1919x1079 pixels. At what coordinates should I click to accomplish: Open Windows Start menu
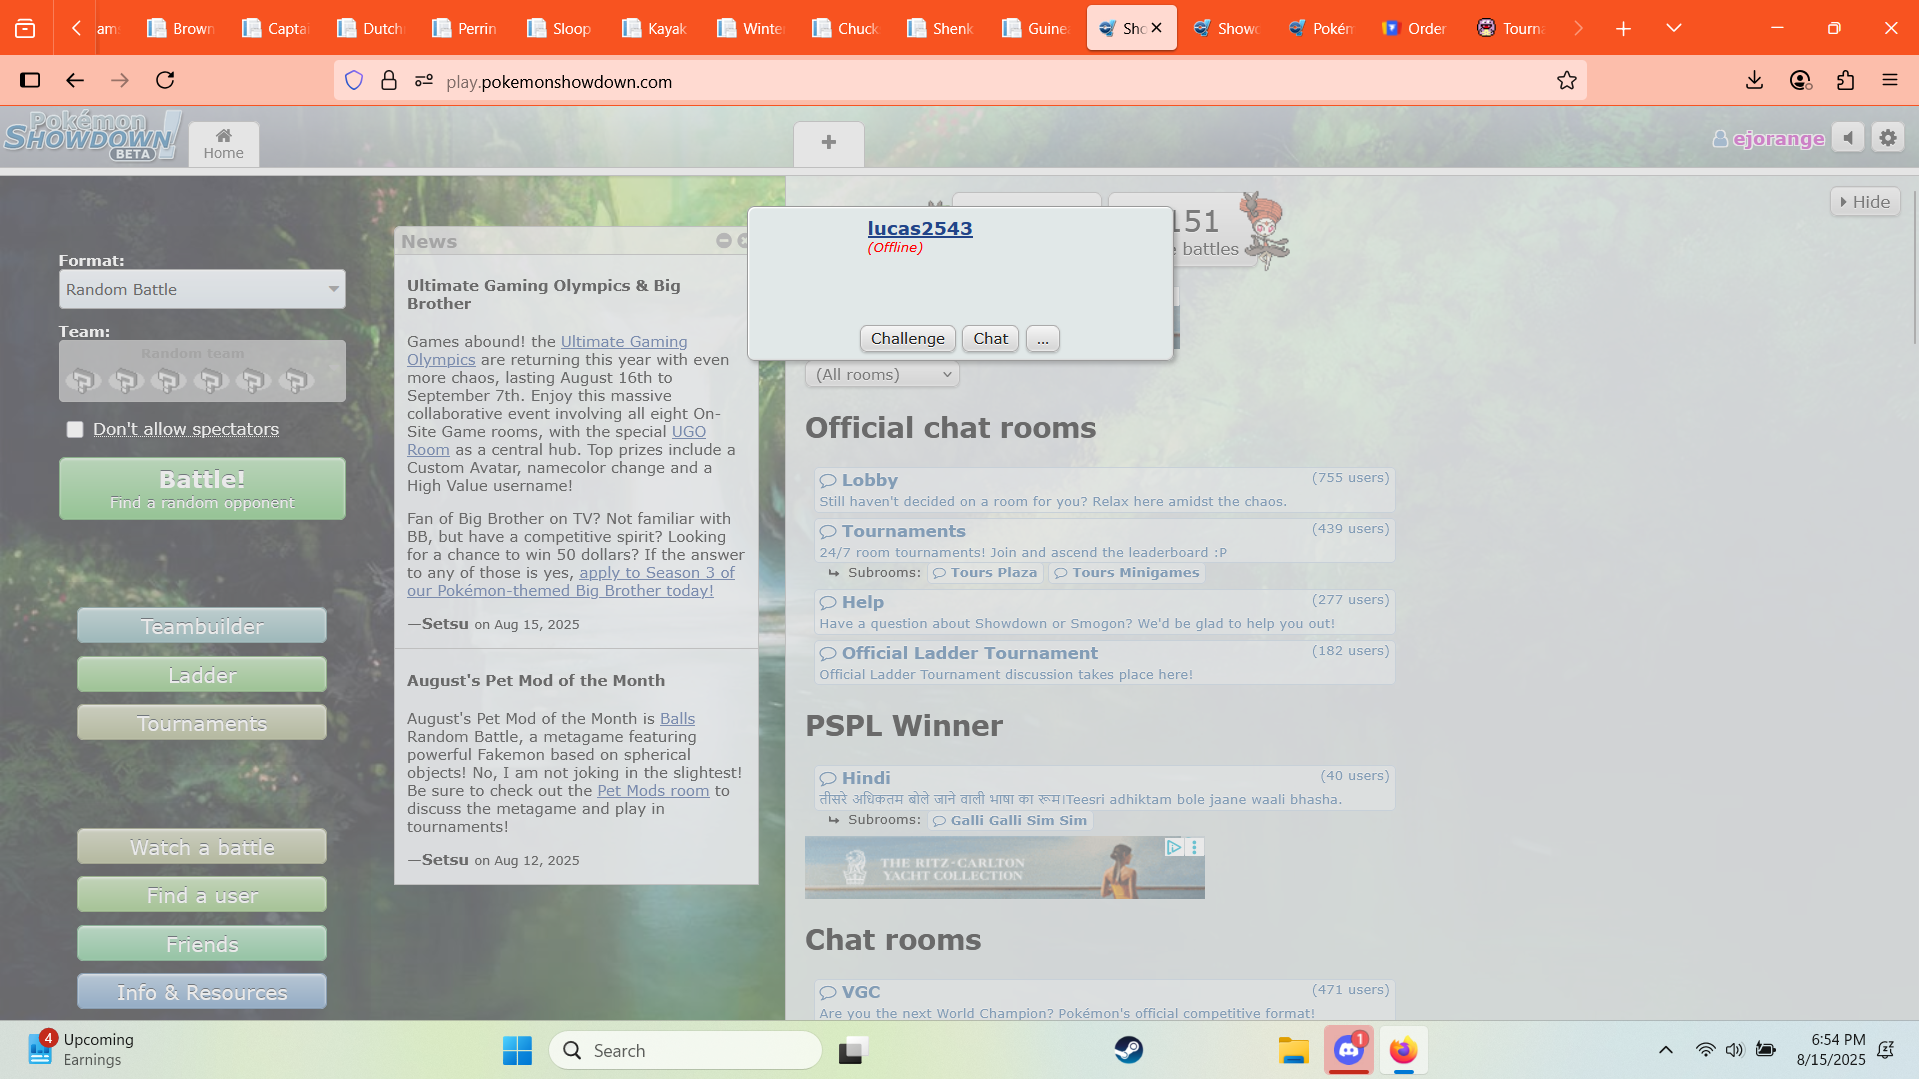[517, 1050]
